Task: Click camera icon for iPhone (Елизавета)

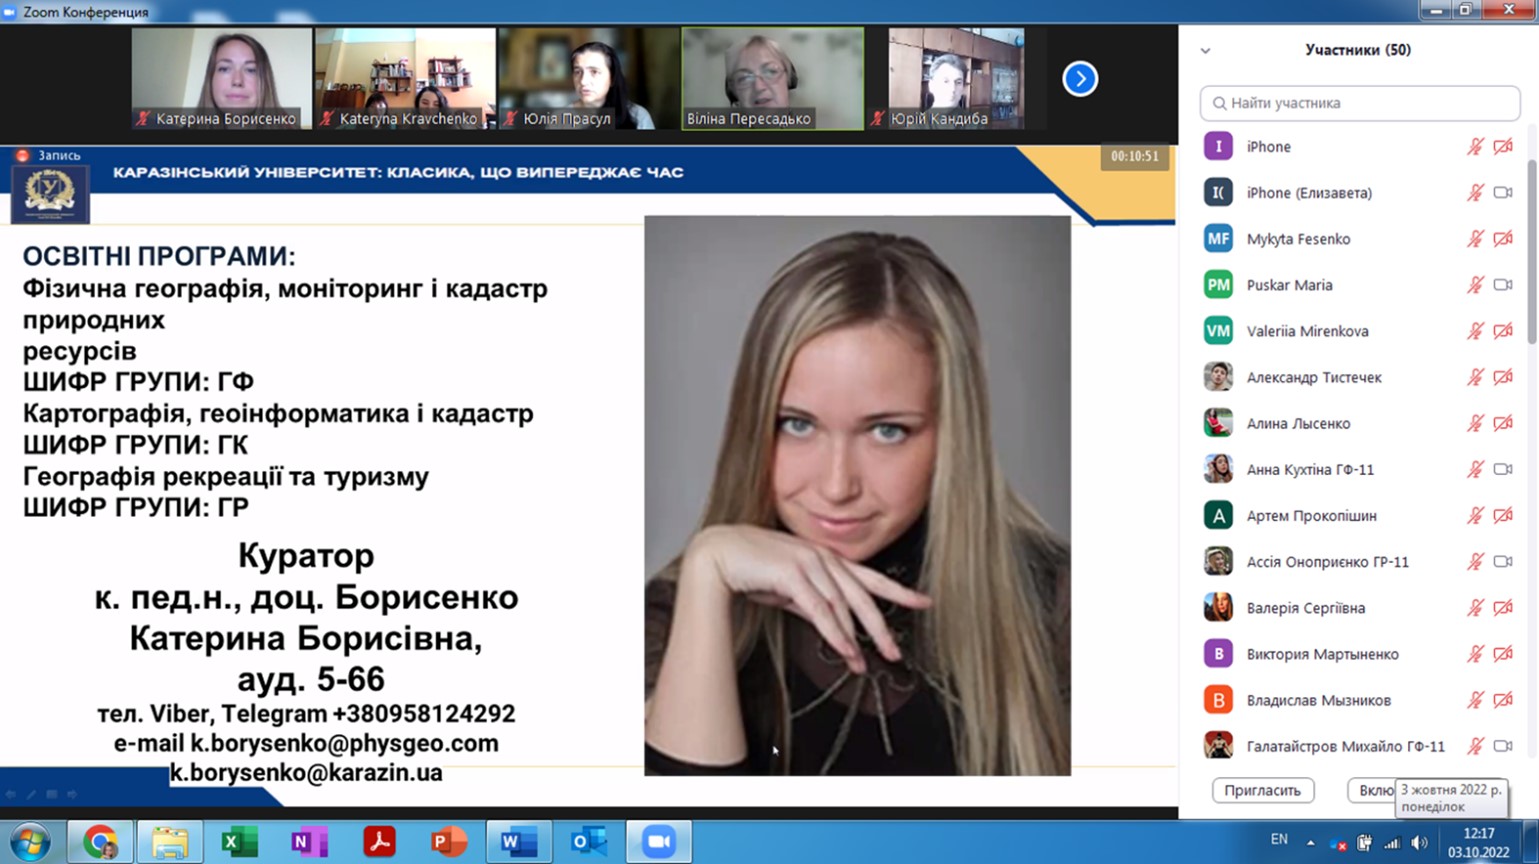Action: (x=1503, y=193)
